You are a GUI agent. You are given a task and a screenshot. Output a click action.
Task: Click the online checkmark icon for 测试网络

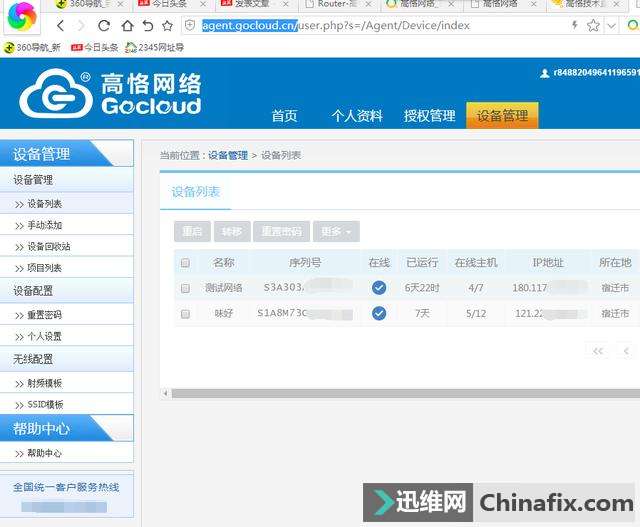379,287
